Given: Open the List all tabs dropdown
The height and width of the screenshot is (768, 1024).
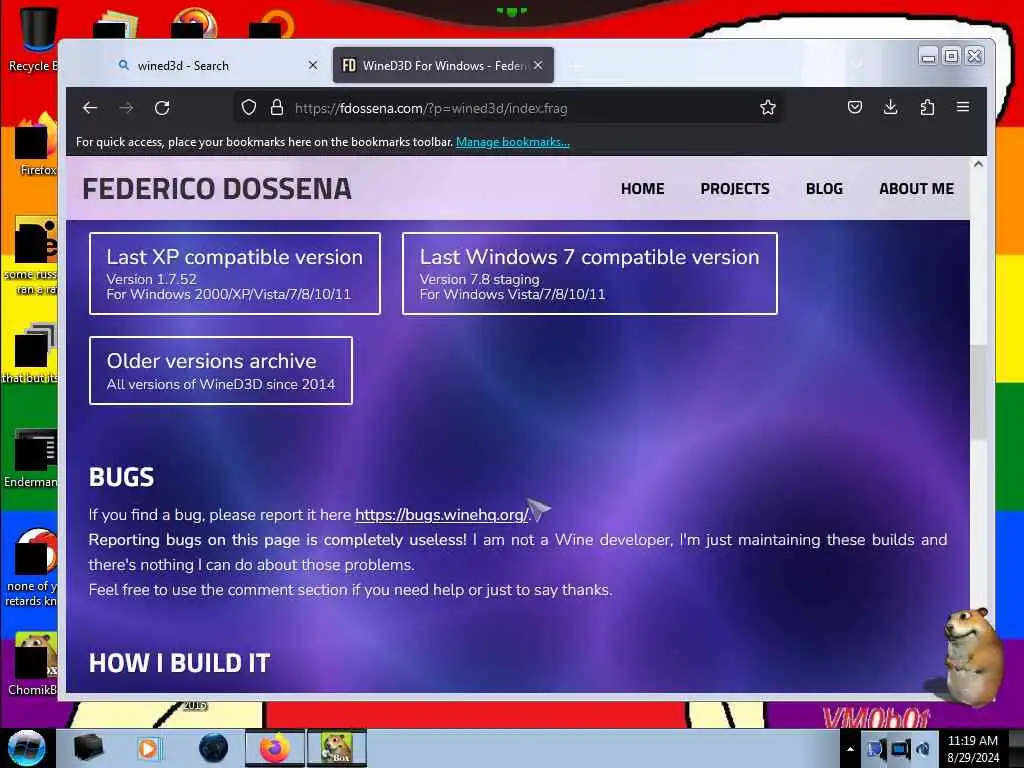Looking at the screenshot, I should click(x=857, y=65).
